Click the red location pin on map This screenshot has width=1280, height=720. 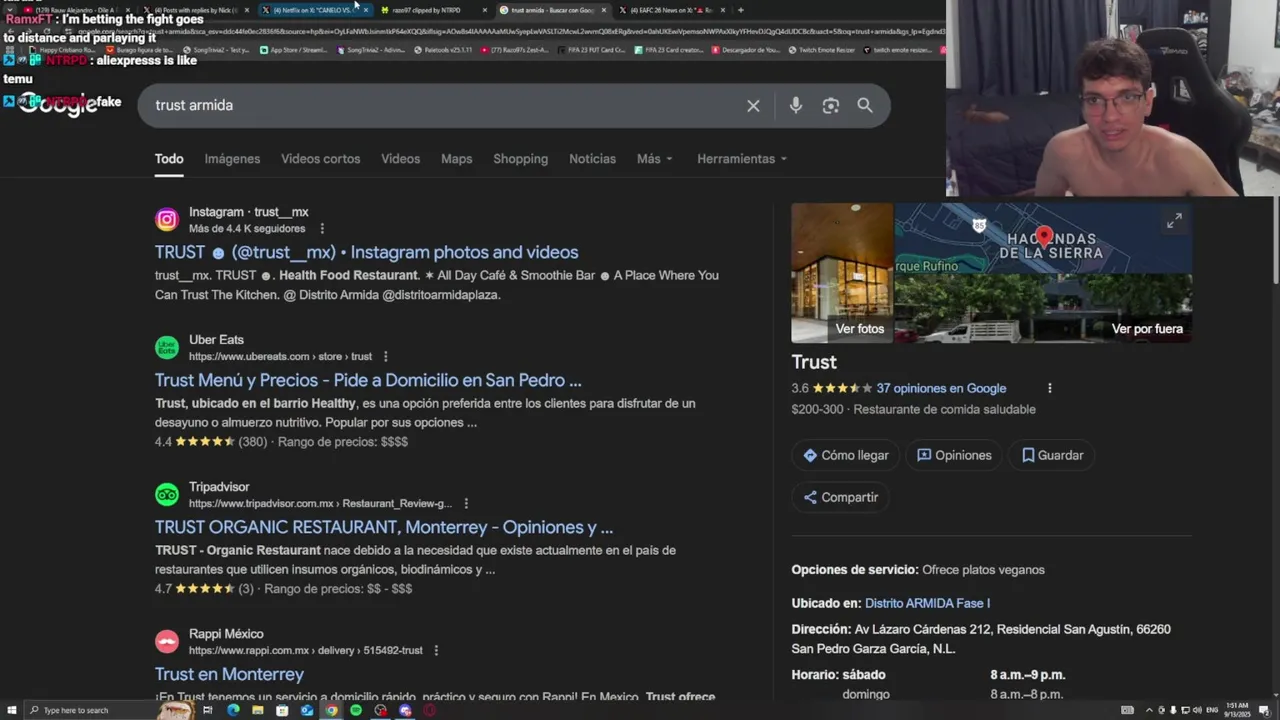tap(1044, 236)
